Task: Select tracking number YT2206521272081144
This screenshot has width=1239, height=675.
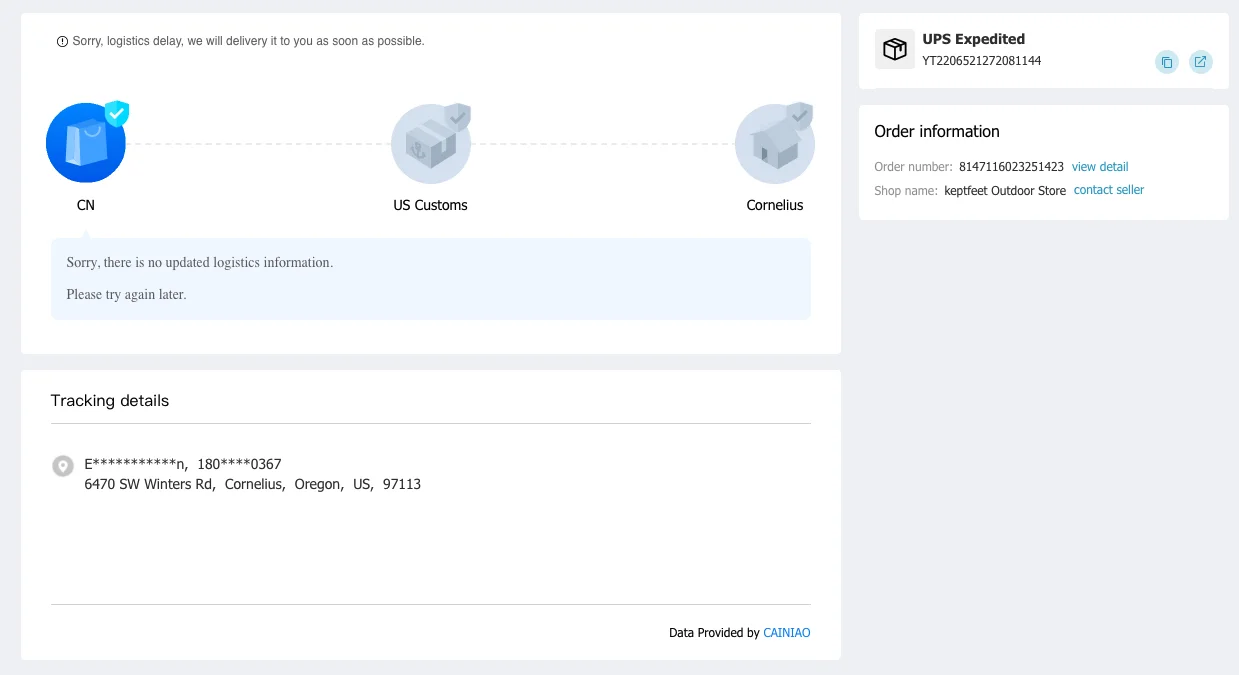Action: tap(981, 61)
